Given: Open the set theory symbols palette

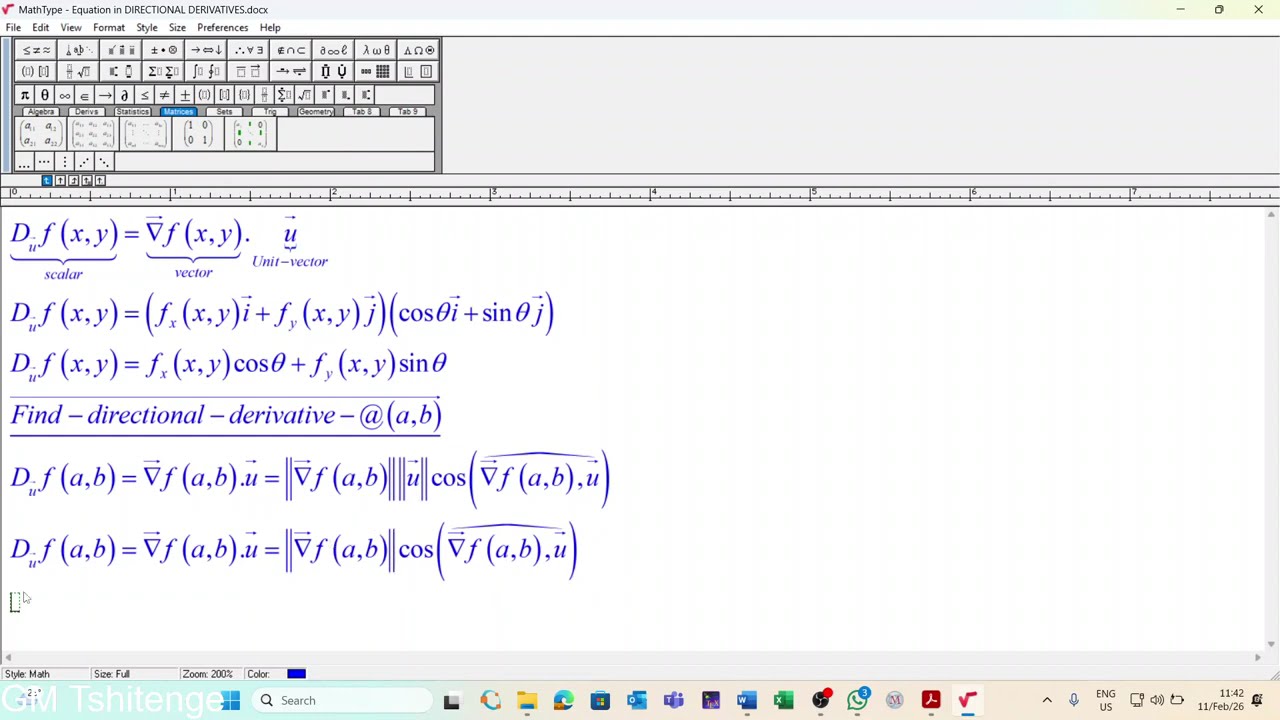Looking at the screenshot, I should pos(291,50).
